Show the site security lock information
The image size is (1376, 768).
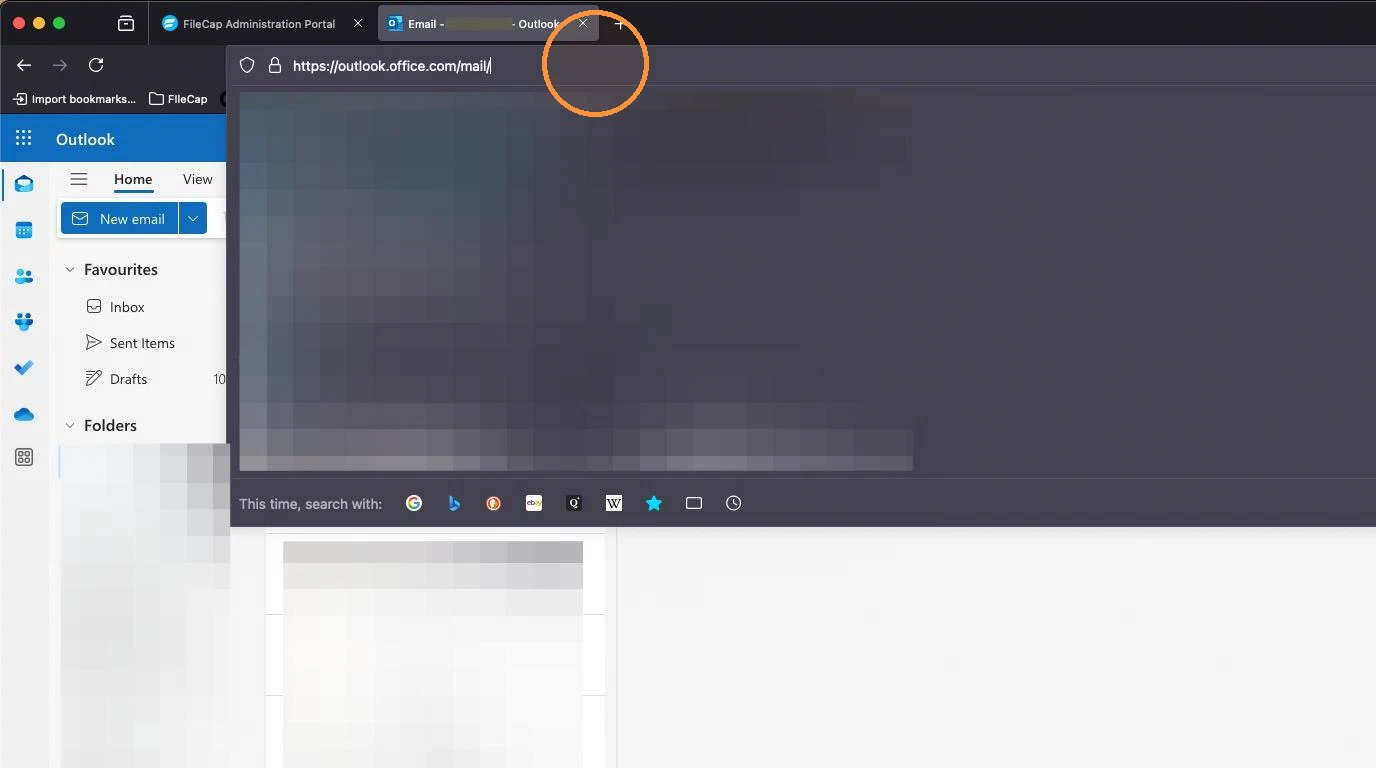[x=275, y=66]
